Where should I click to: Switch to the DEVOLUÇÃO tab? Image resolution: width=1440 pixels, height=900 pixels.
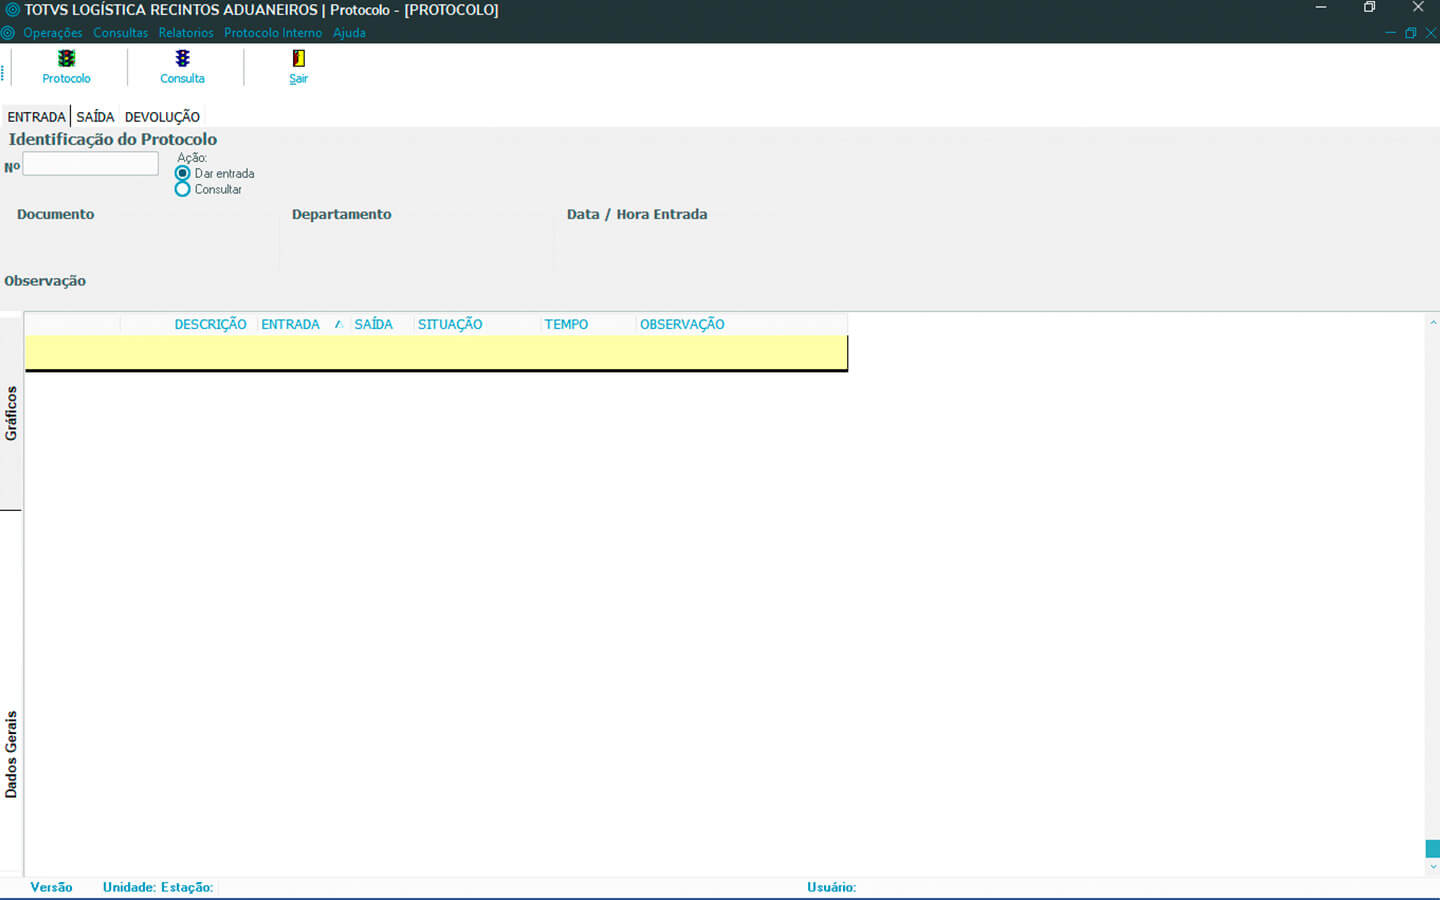[x=162, y=117]
